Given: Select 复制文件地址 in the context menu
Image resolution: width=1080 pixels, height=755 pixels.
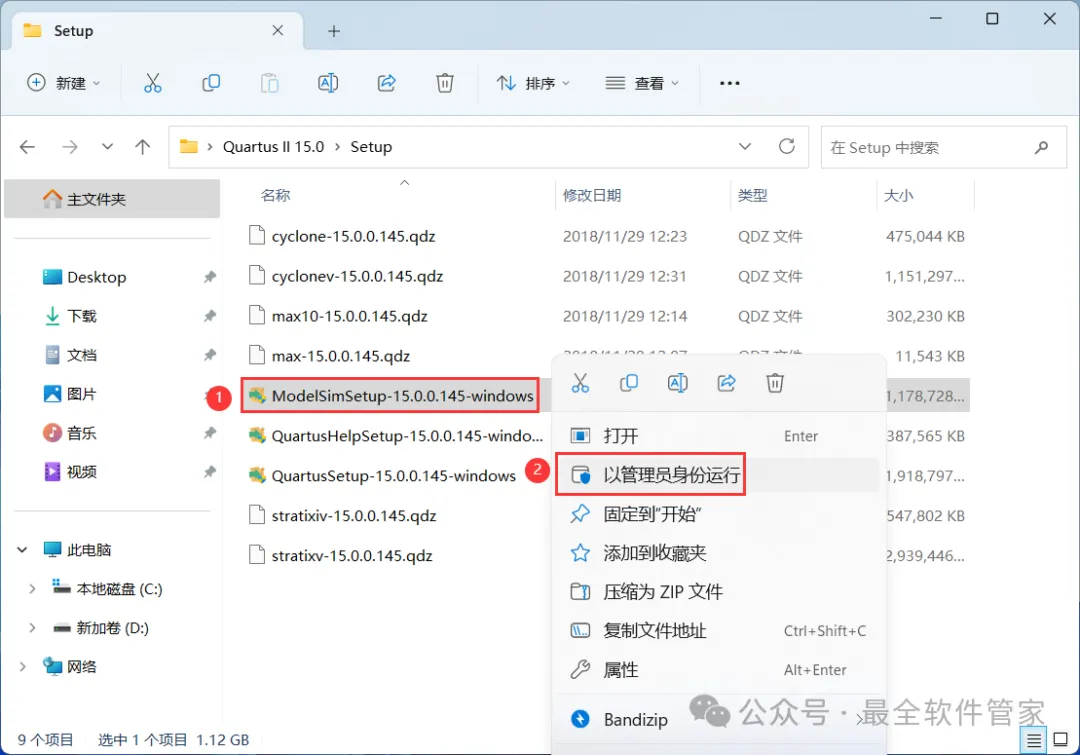Looking at the screenshot, I should [x=718, y=630].
